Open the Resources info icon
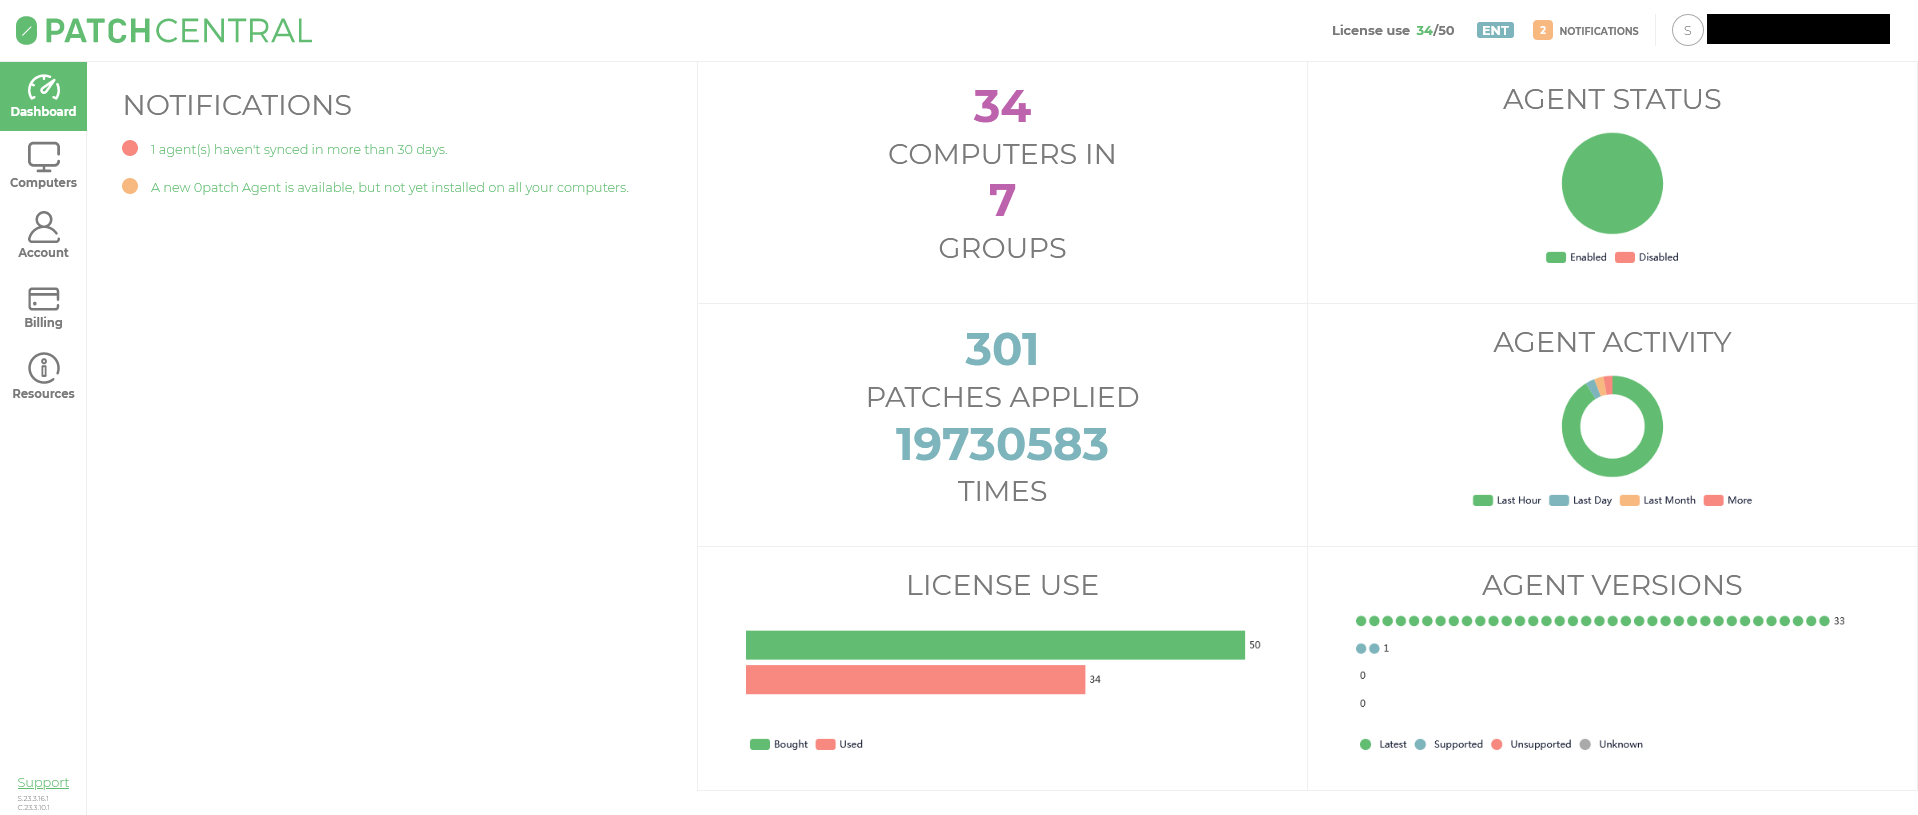The width and height of the screenshot is (1918, 815). [x=43, y=368]
